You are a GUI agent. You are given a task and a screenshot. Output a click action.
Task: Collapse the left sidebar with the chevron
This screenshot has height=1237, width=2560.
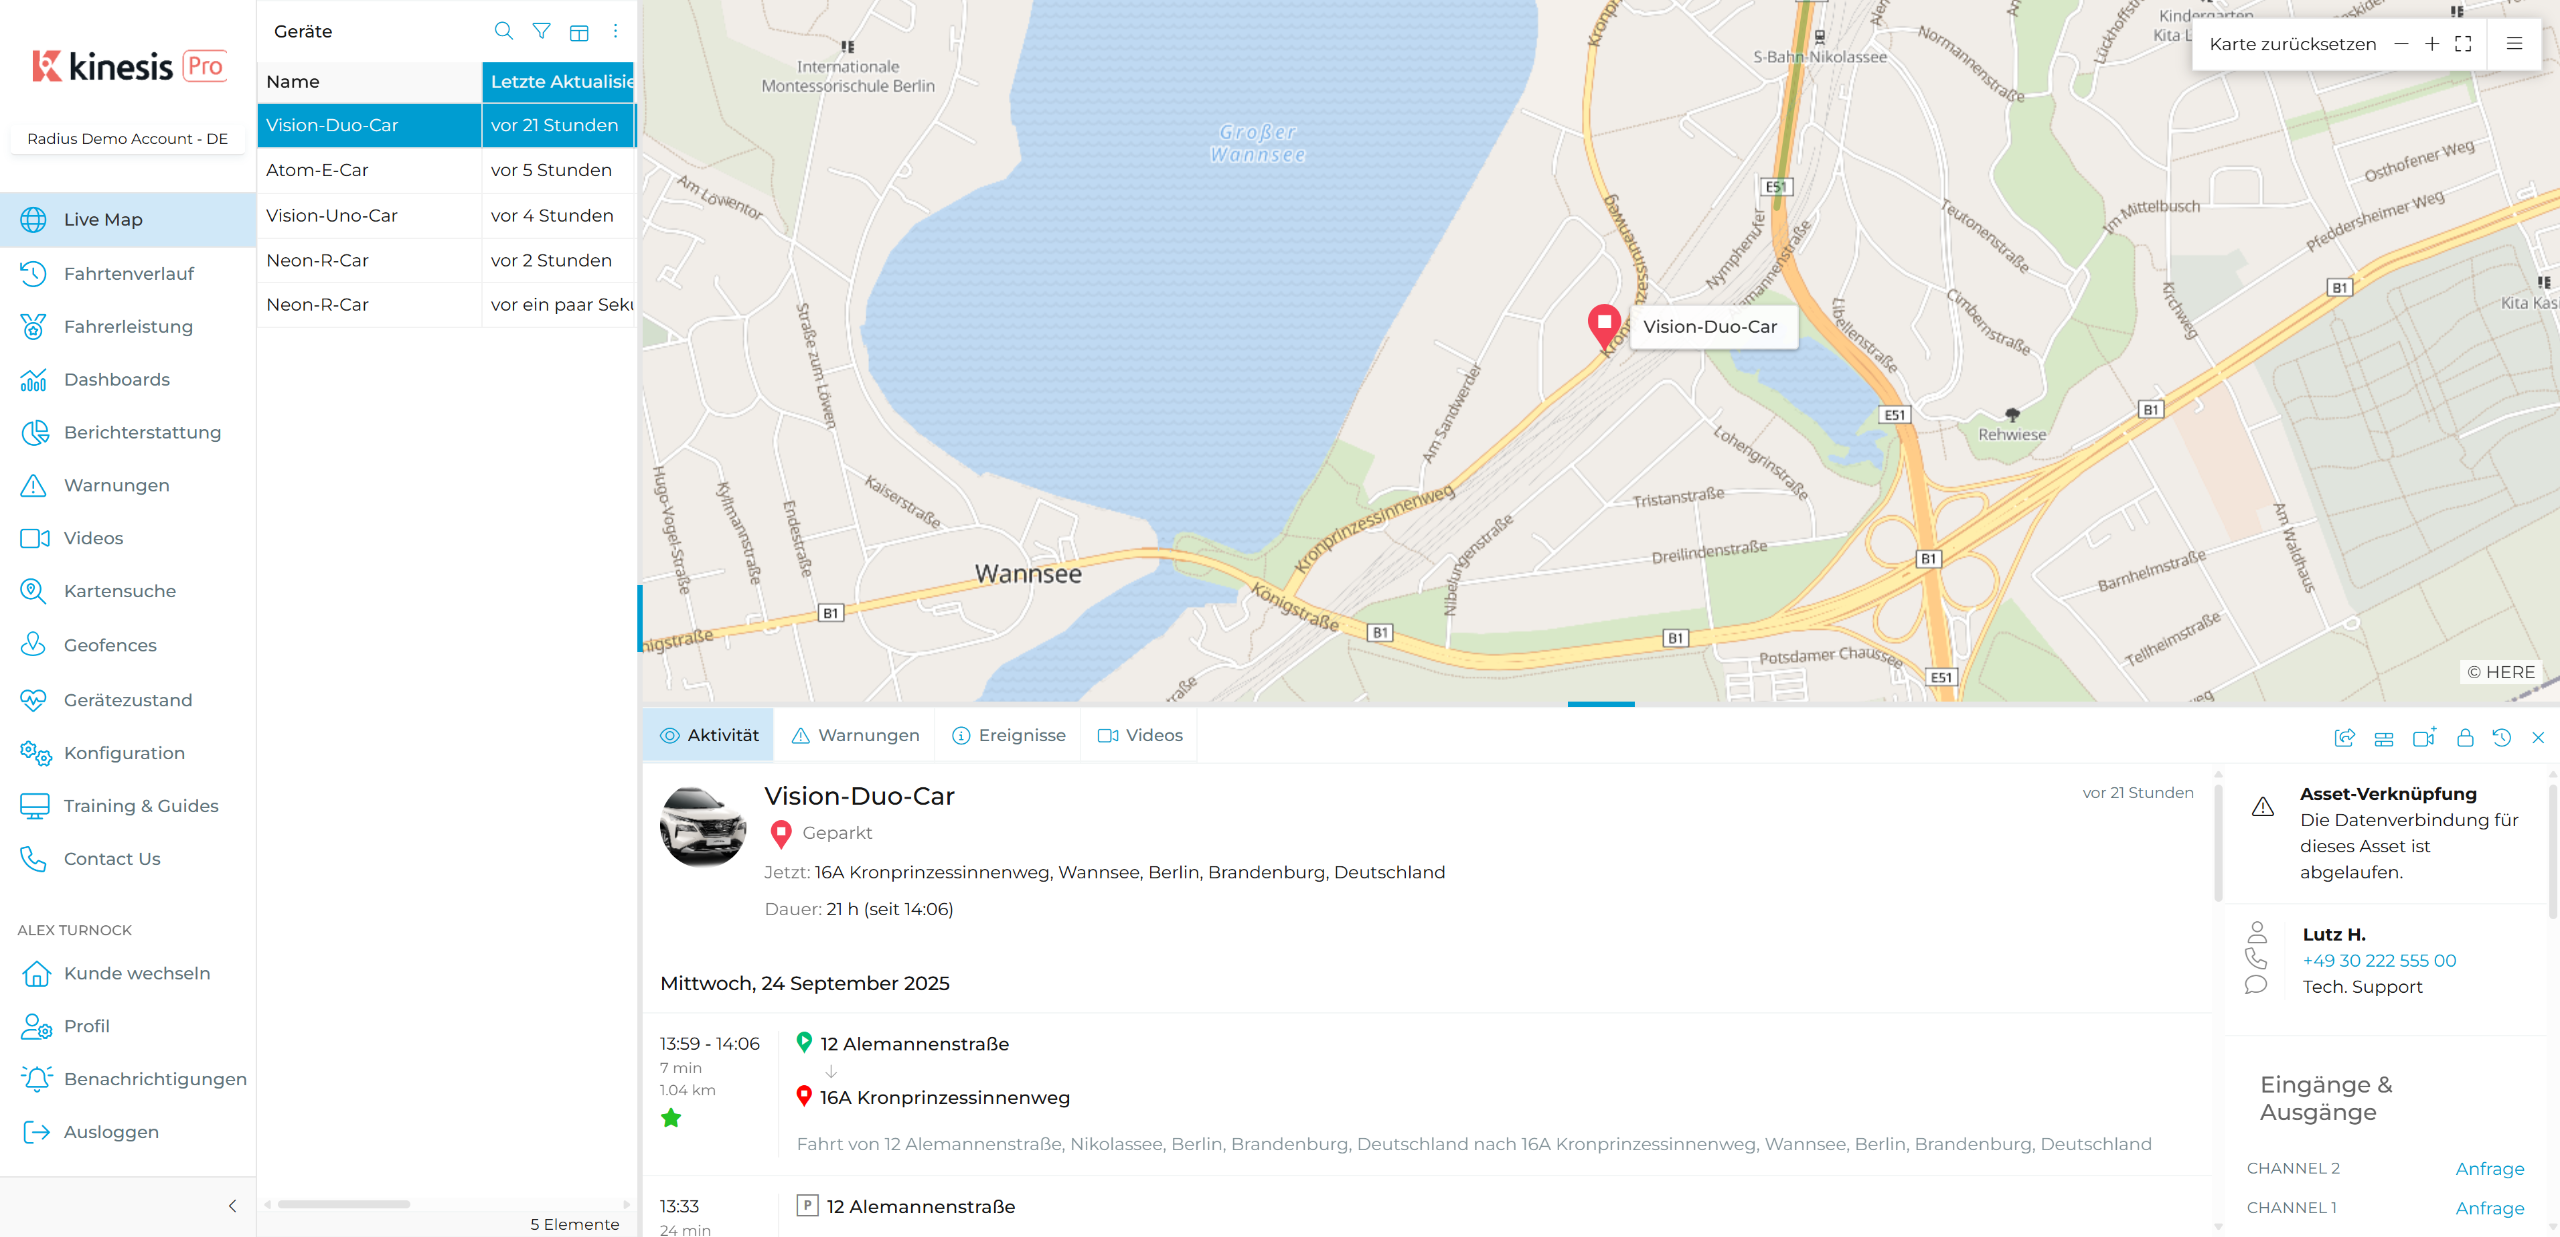(x=233, y=1206)
